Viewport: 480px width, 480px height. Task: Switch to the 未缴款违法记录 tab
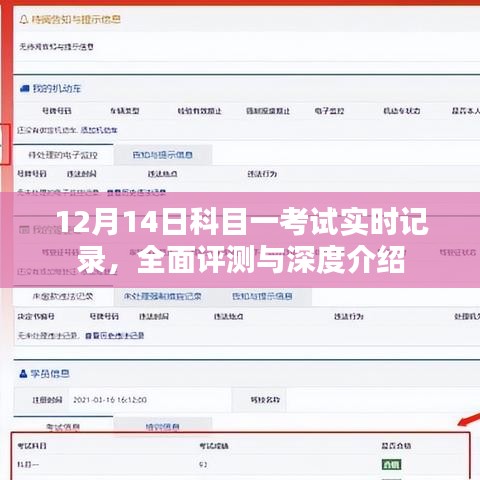tap(63, 296)
